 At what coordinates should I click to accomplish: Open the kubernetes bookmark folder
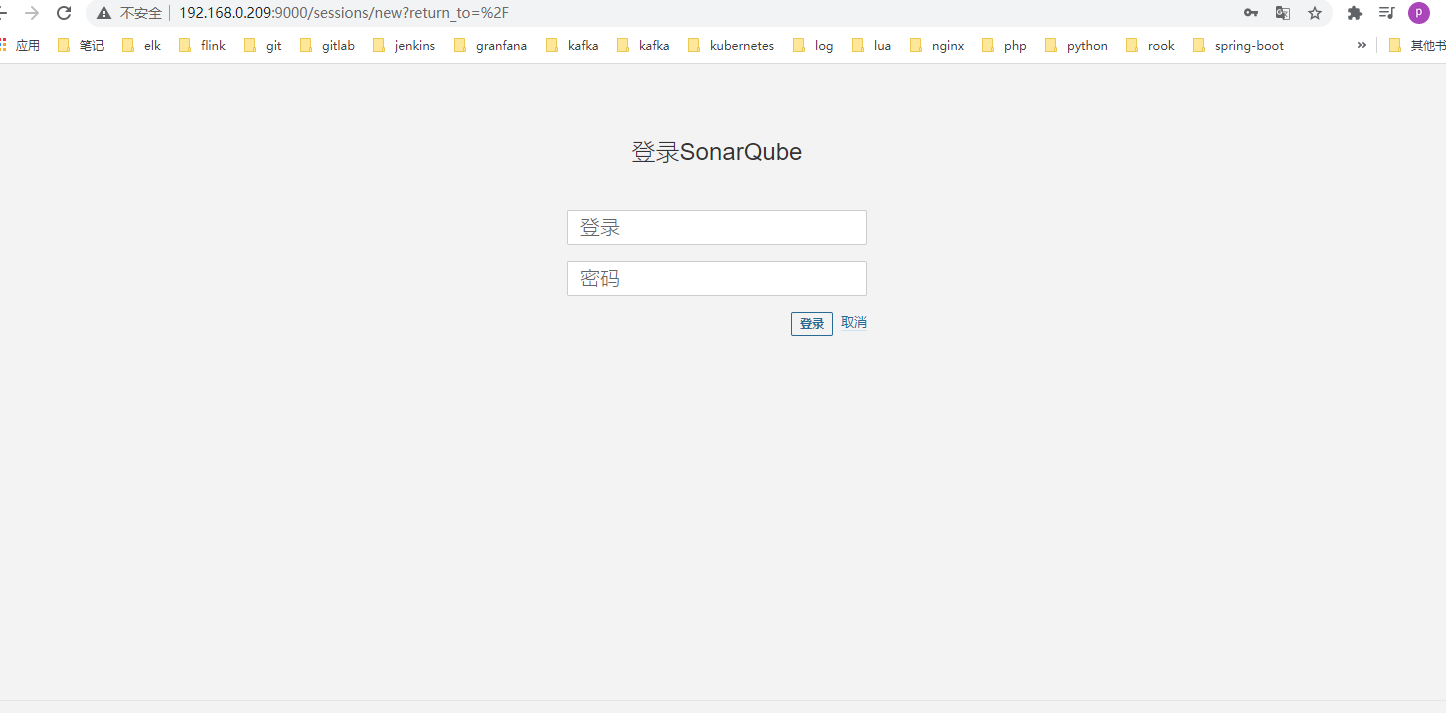(x=731, y=45)
